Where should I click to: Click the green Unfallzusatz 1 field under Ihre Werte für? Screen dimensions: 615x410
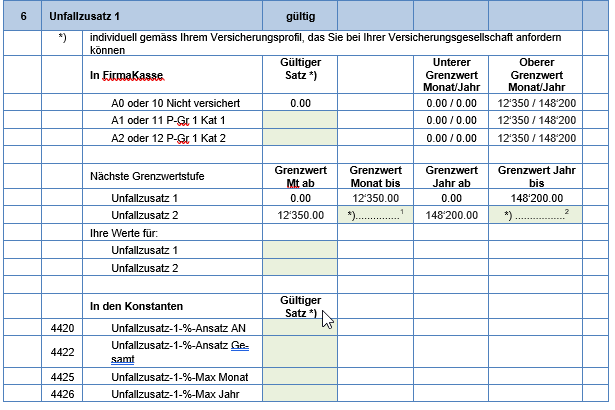pos(300,250)
